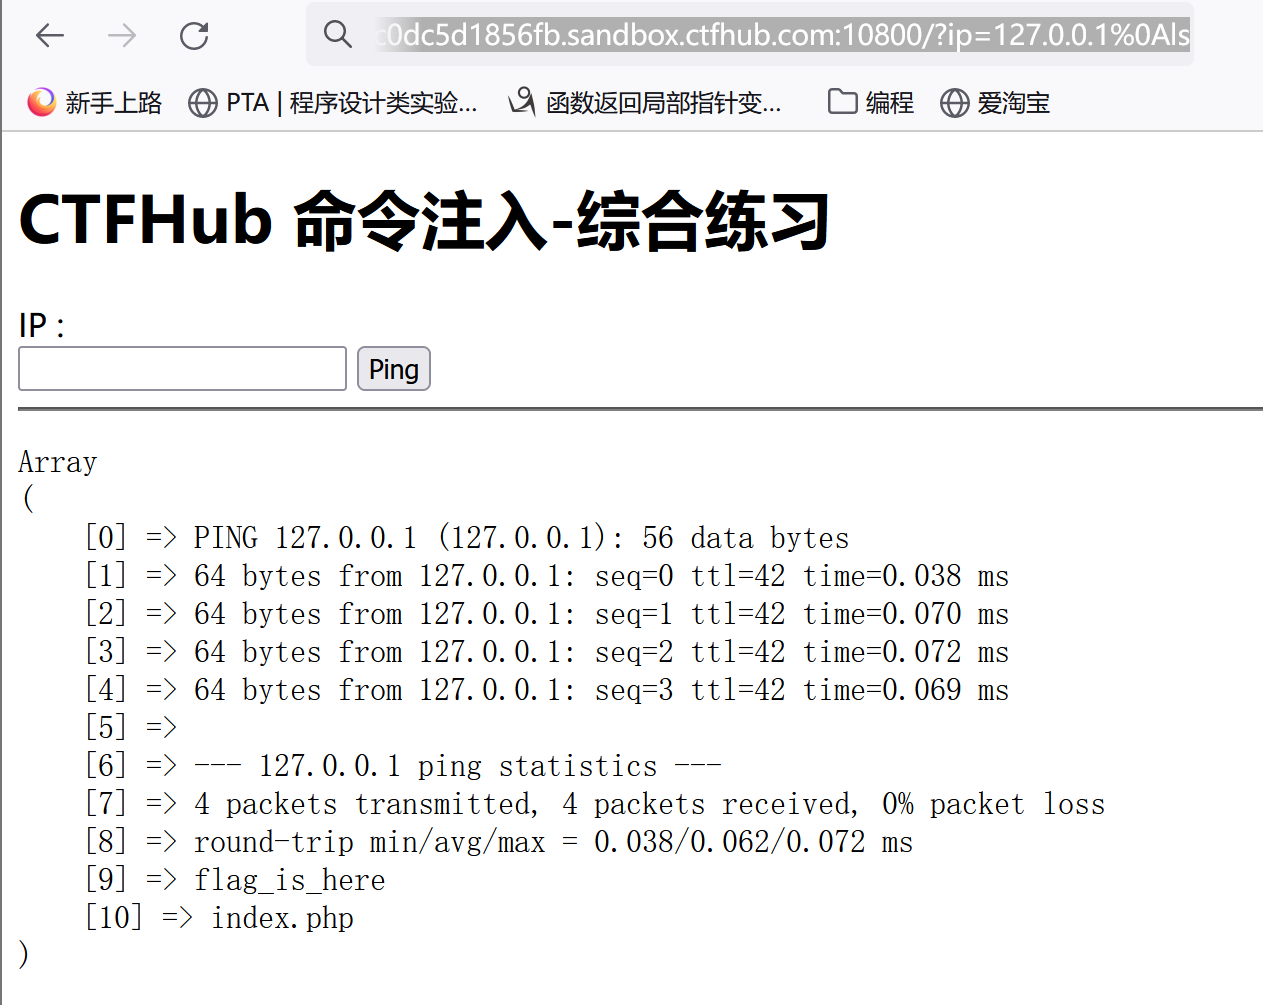
Task: Click the forward navigation arrow
Action: 122,36
